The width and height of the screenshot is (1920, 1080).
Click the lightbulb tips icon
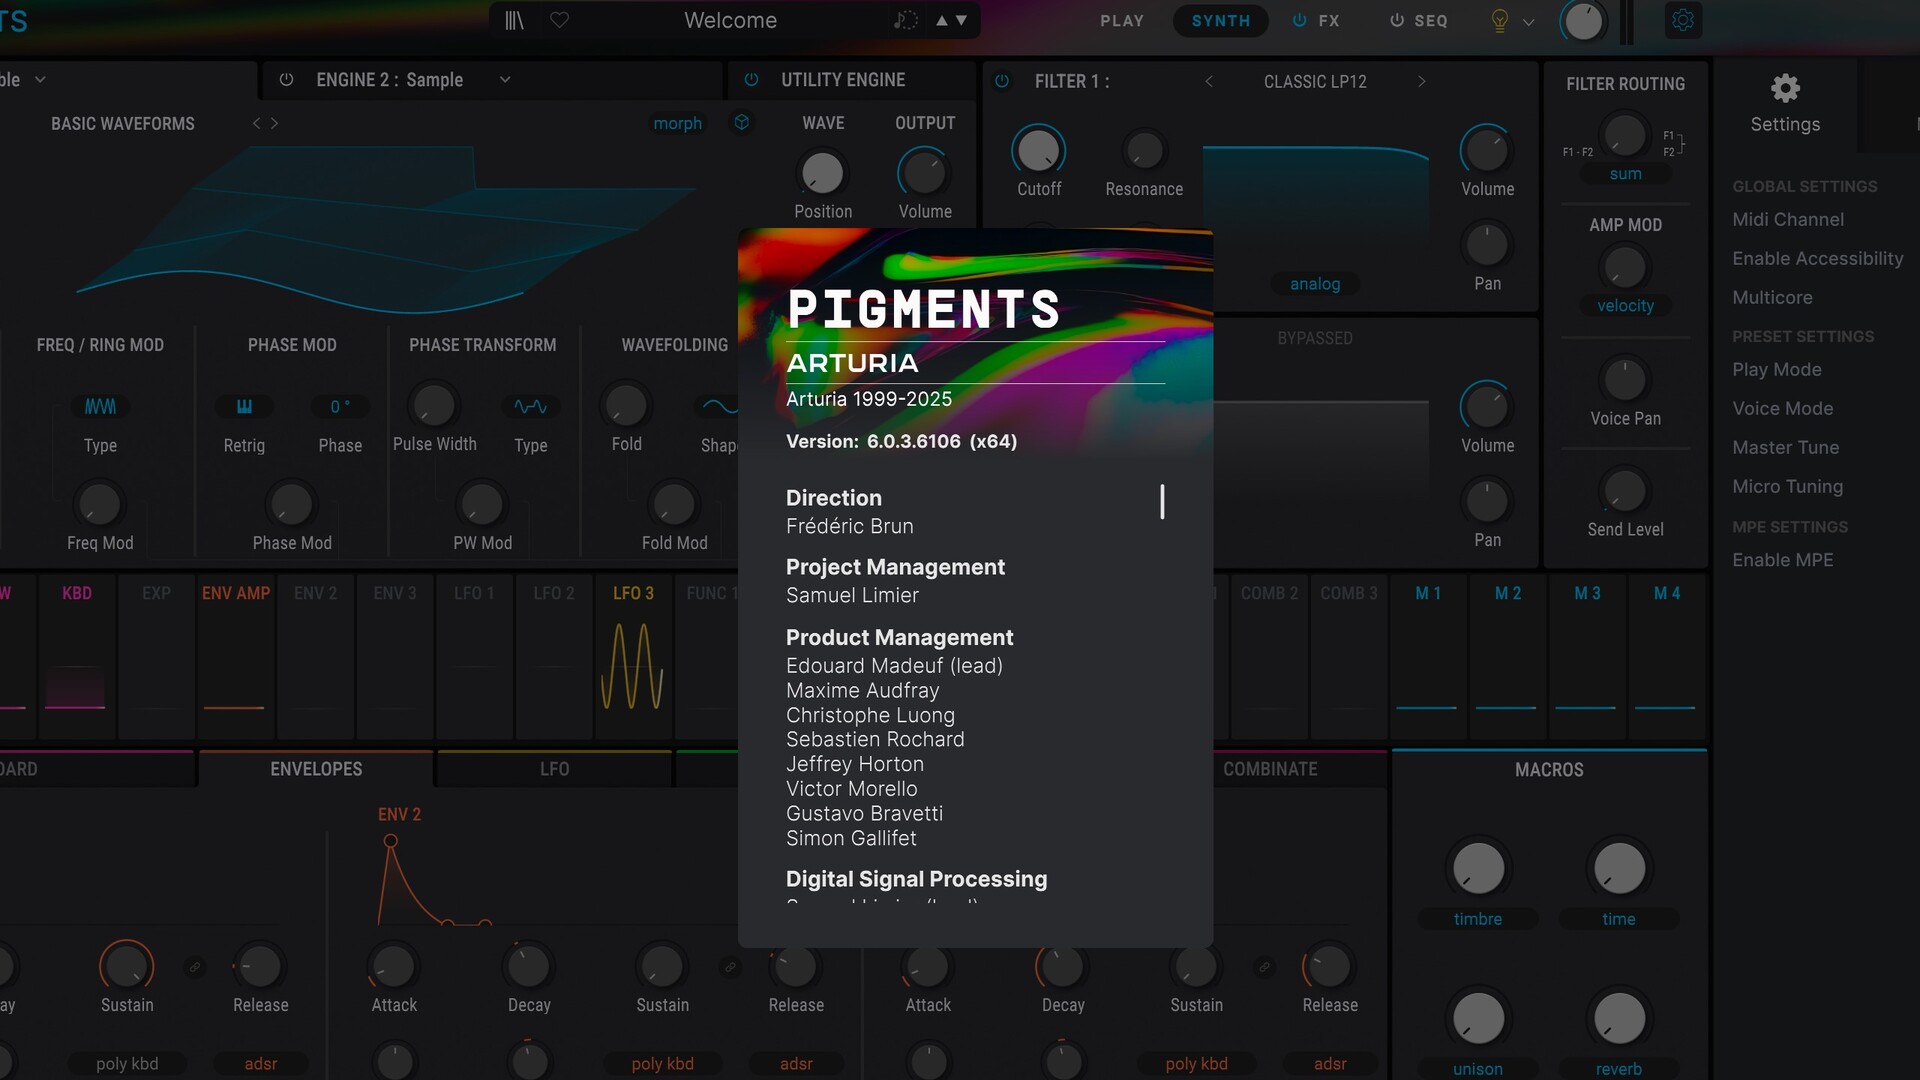(1499, 21)
